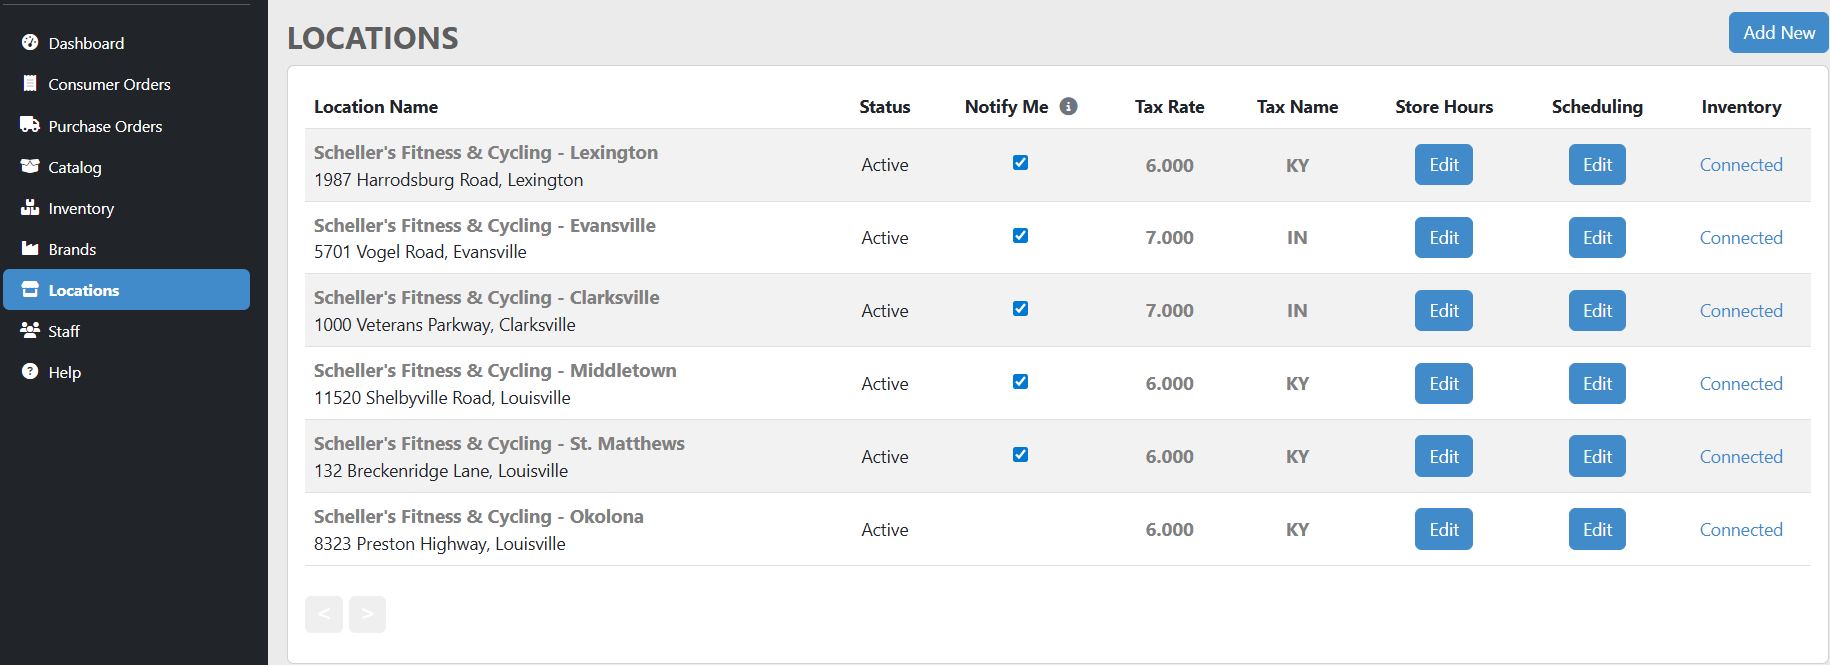Click the Help question mark icon
The image size is (1830, 665).
(x=30, y=371)
